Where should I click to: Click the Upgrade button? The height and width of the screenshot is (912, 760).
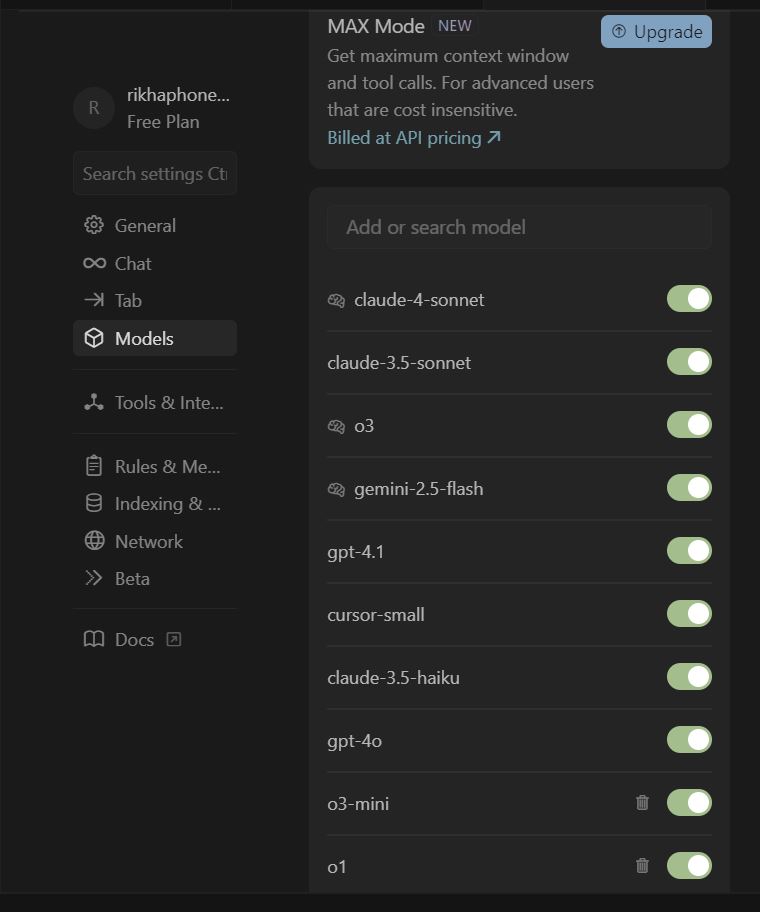click(656, 31)
